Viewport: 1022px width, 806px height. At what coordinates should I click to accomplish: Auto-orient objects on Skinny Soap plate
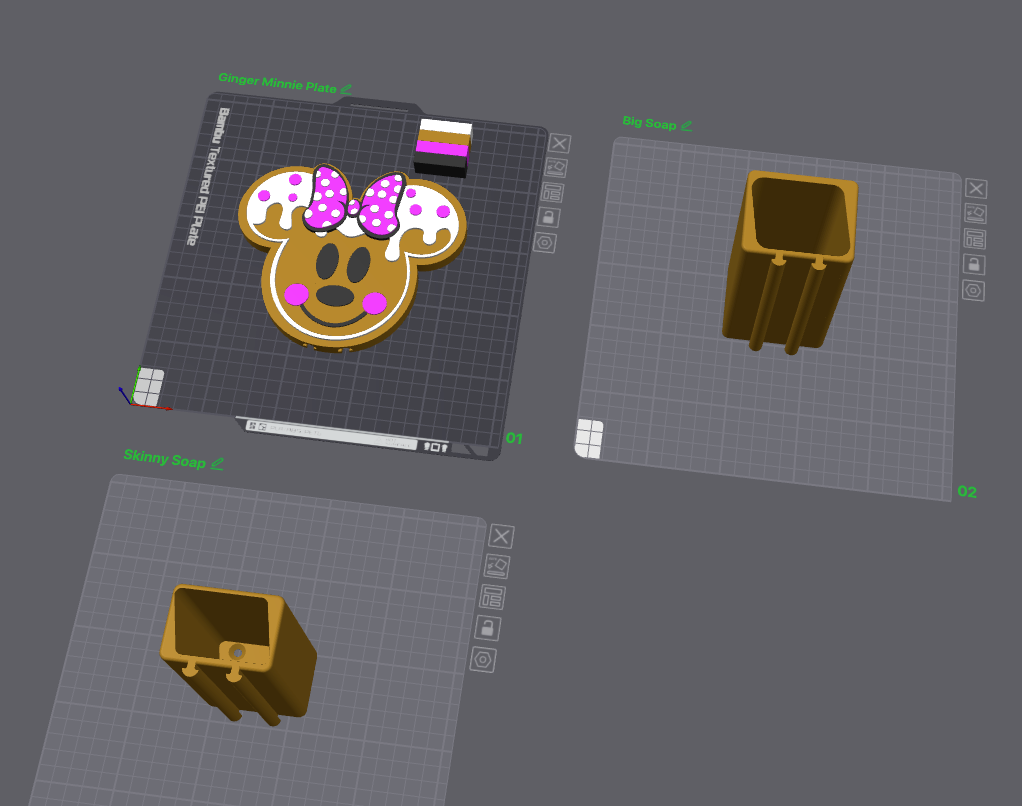[497, 566]
